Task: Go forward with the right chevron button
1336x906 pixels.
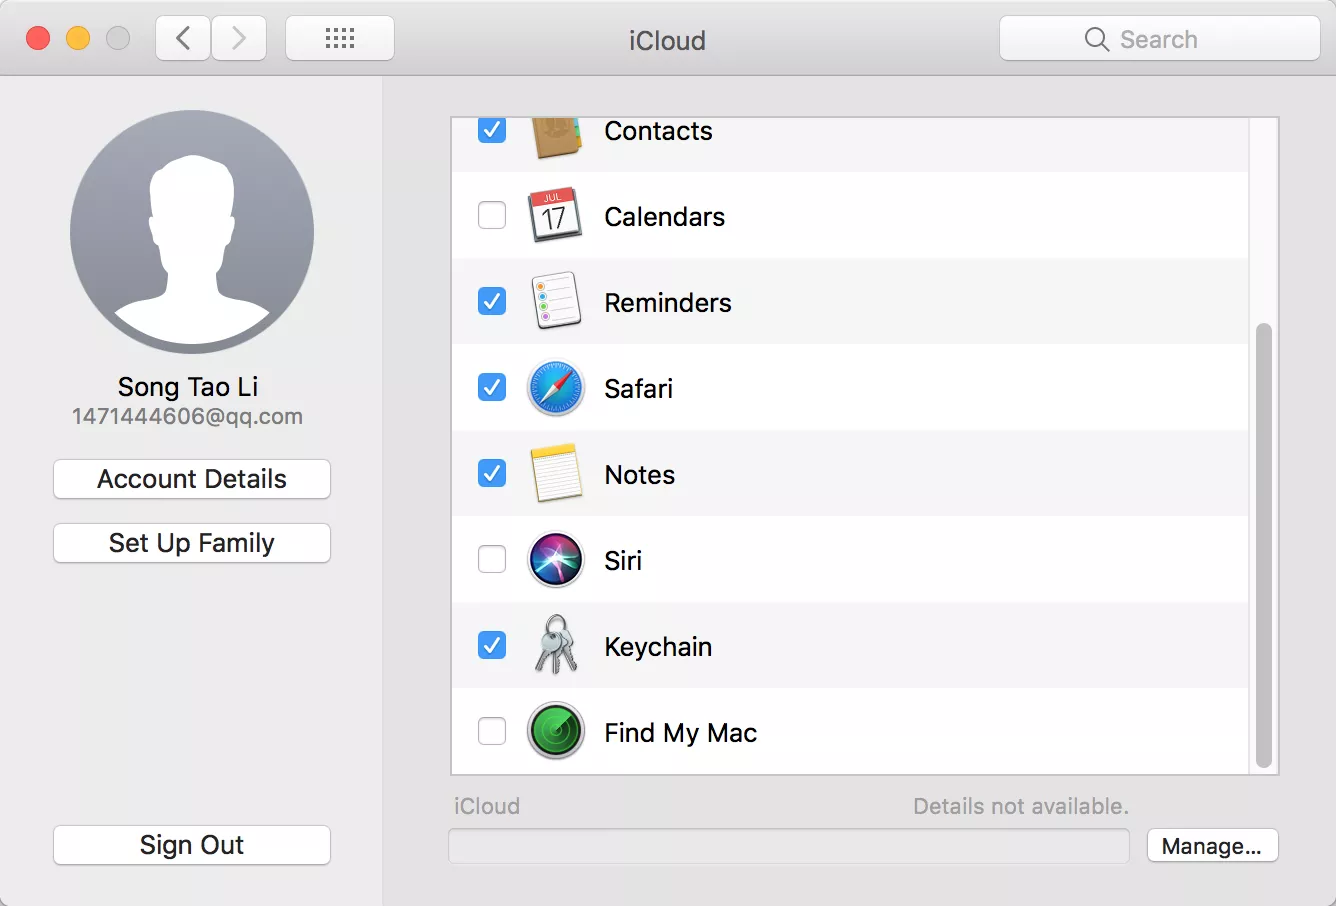Action: click(239, 39)
